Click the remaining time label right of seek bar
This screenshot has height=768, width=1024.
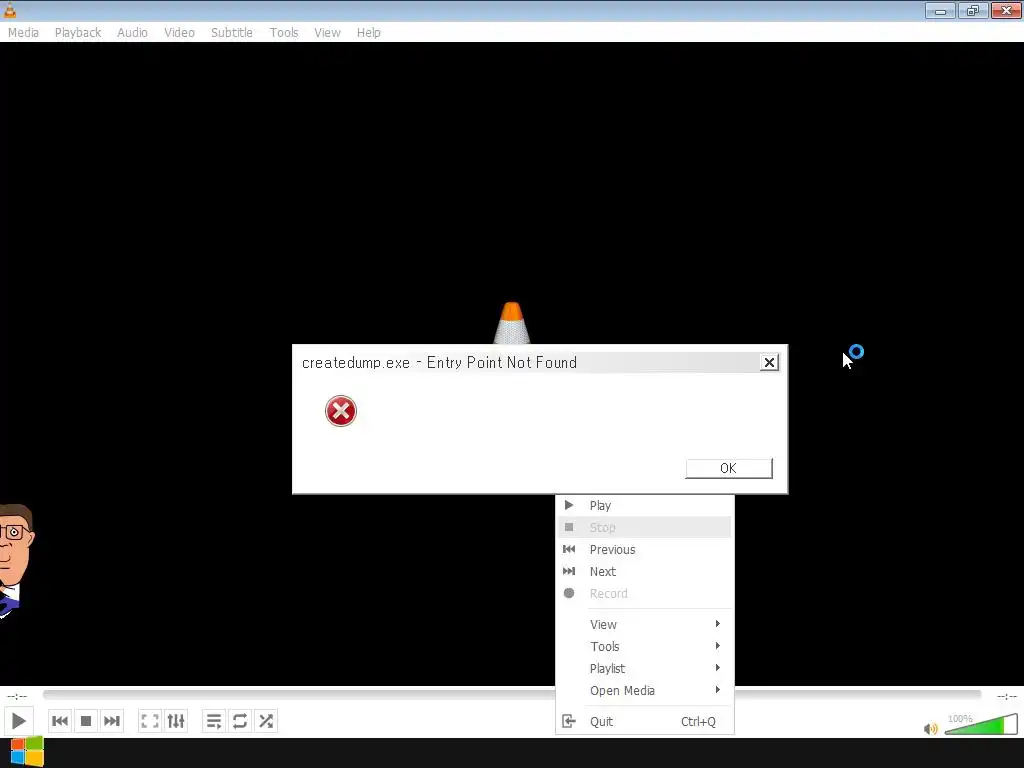tap(1006, 696)
